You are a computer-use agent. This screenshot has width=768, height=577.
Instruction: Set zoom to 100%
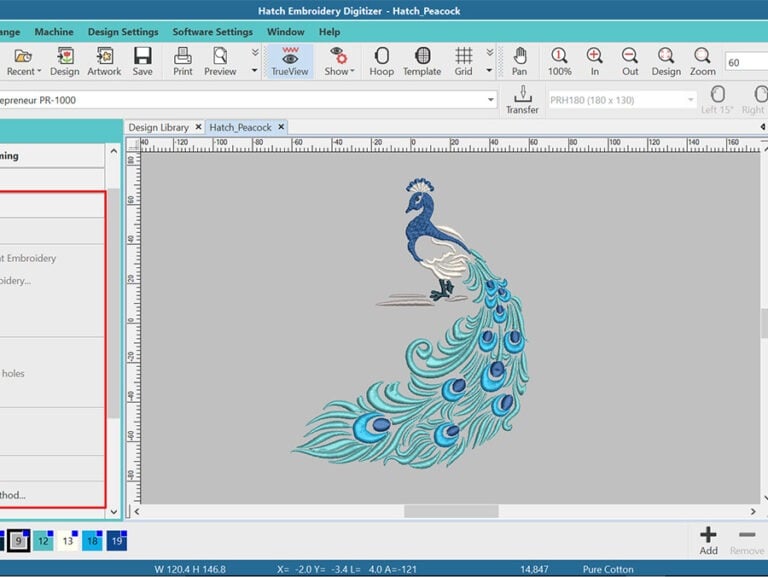pos(559,61)
